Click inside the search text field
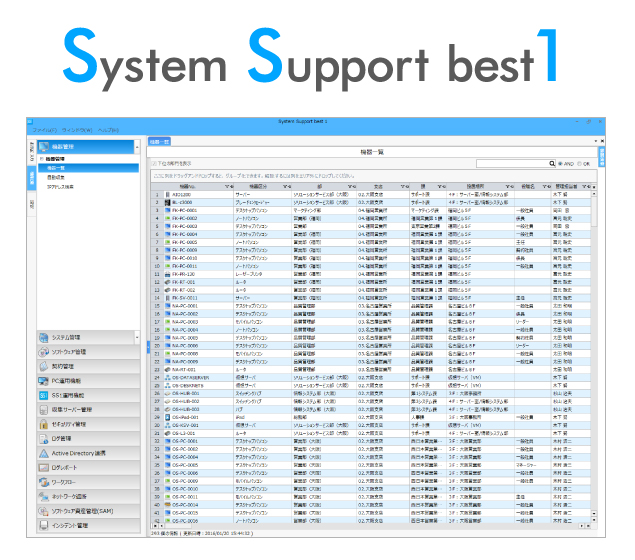635x560 pixels. point(512,164)
